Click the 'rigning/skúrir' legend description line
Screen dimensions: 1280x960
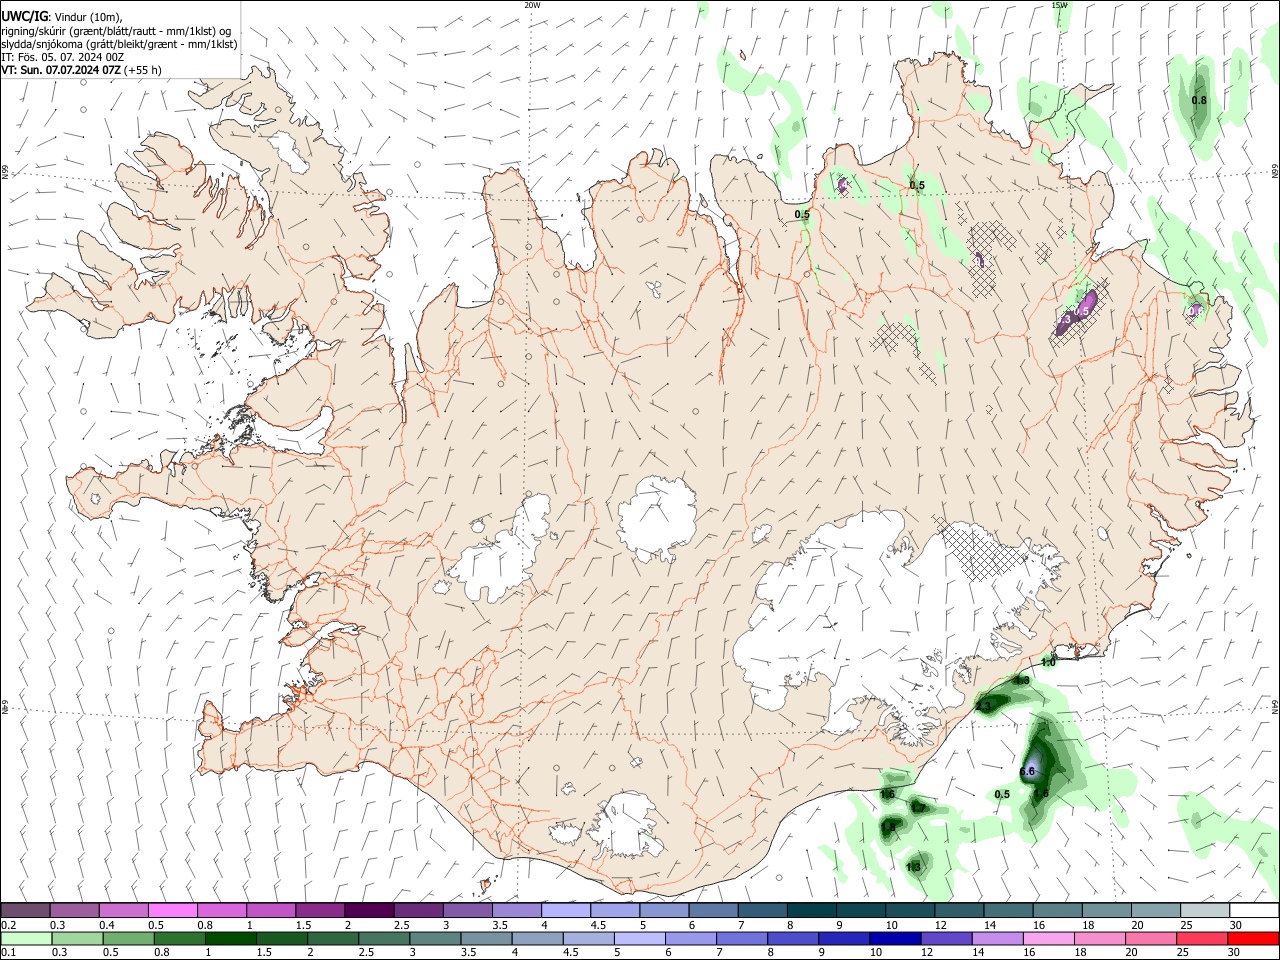[x=115, y=30]
